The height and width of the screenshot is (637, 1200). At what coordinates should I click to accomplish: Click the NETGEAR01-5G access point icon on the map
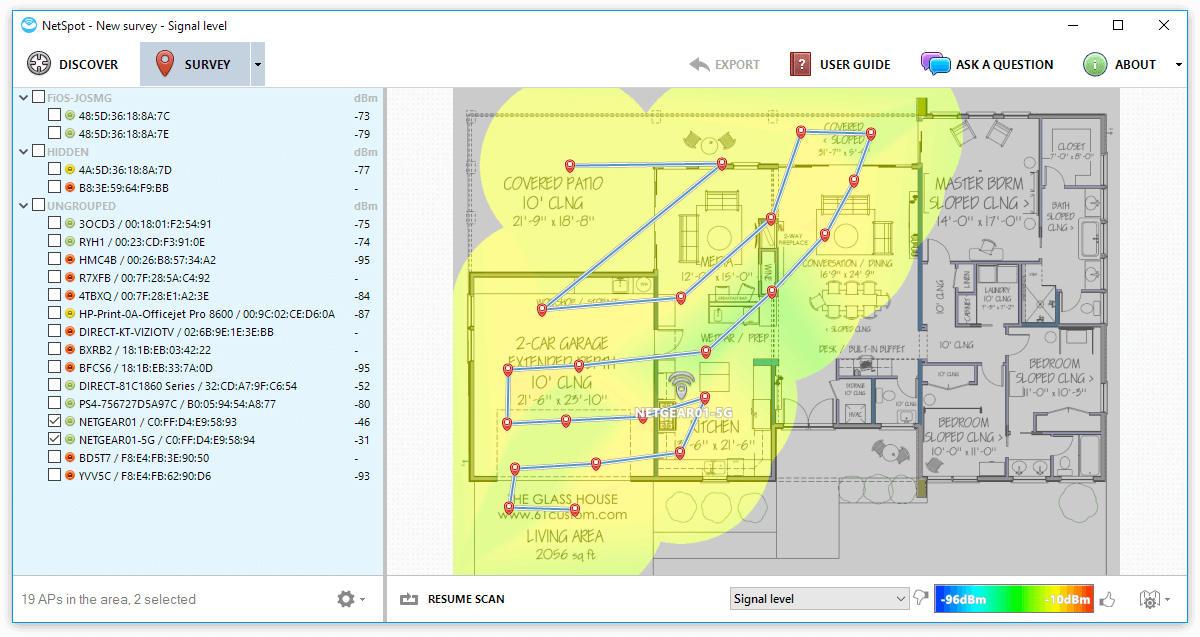coord(683,388)
